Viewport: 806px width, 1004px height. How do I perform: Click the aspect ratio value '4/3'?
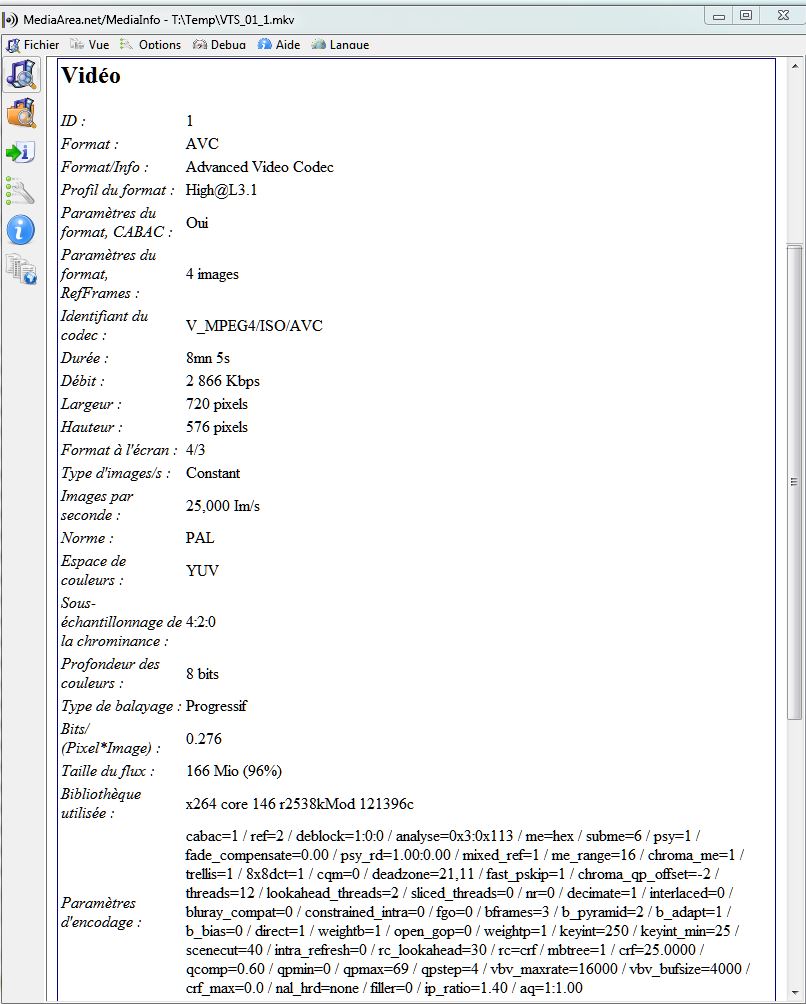click(196, 449)
